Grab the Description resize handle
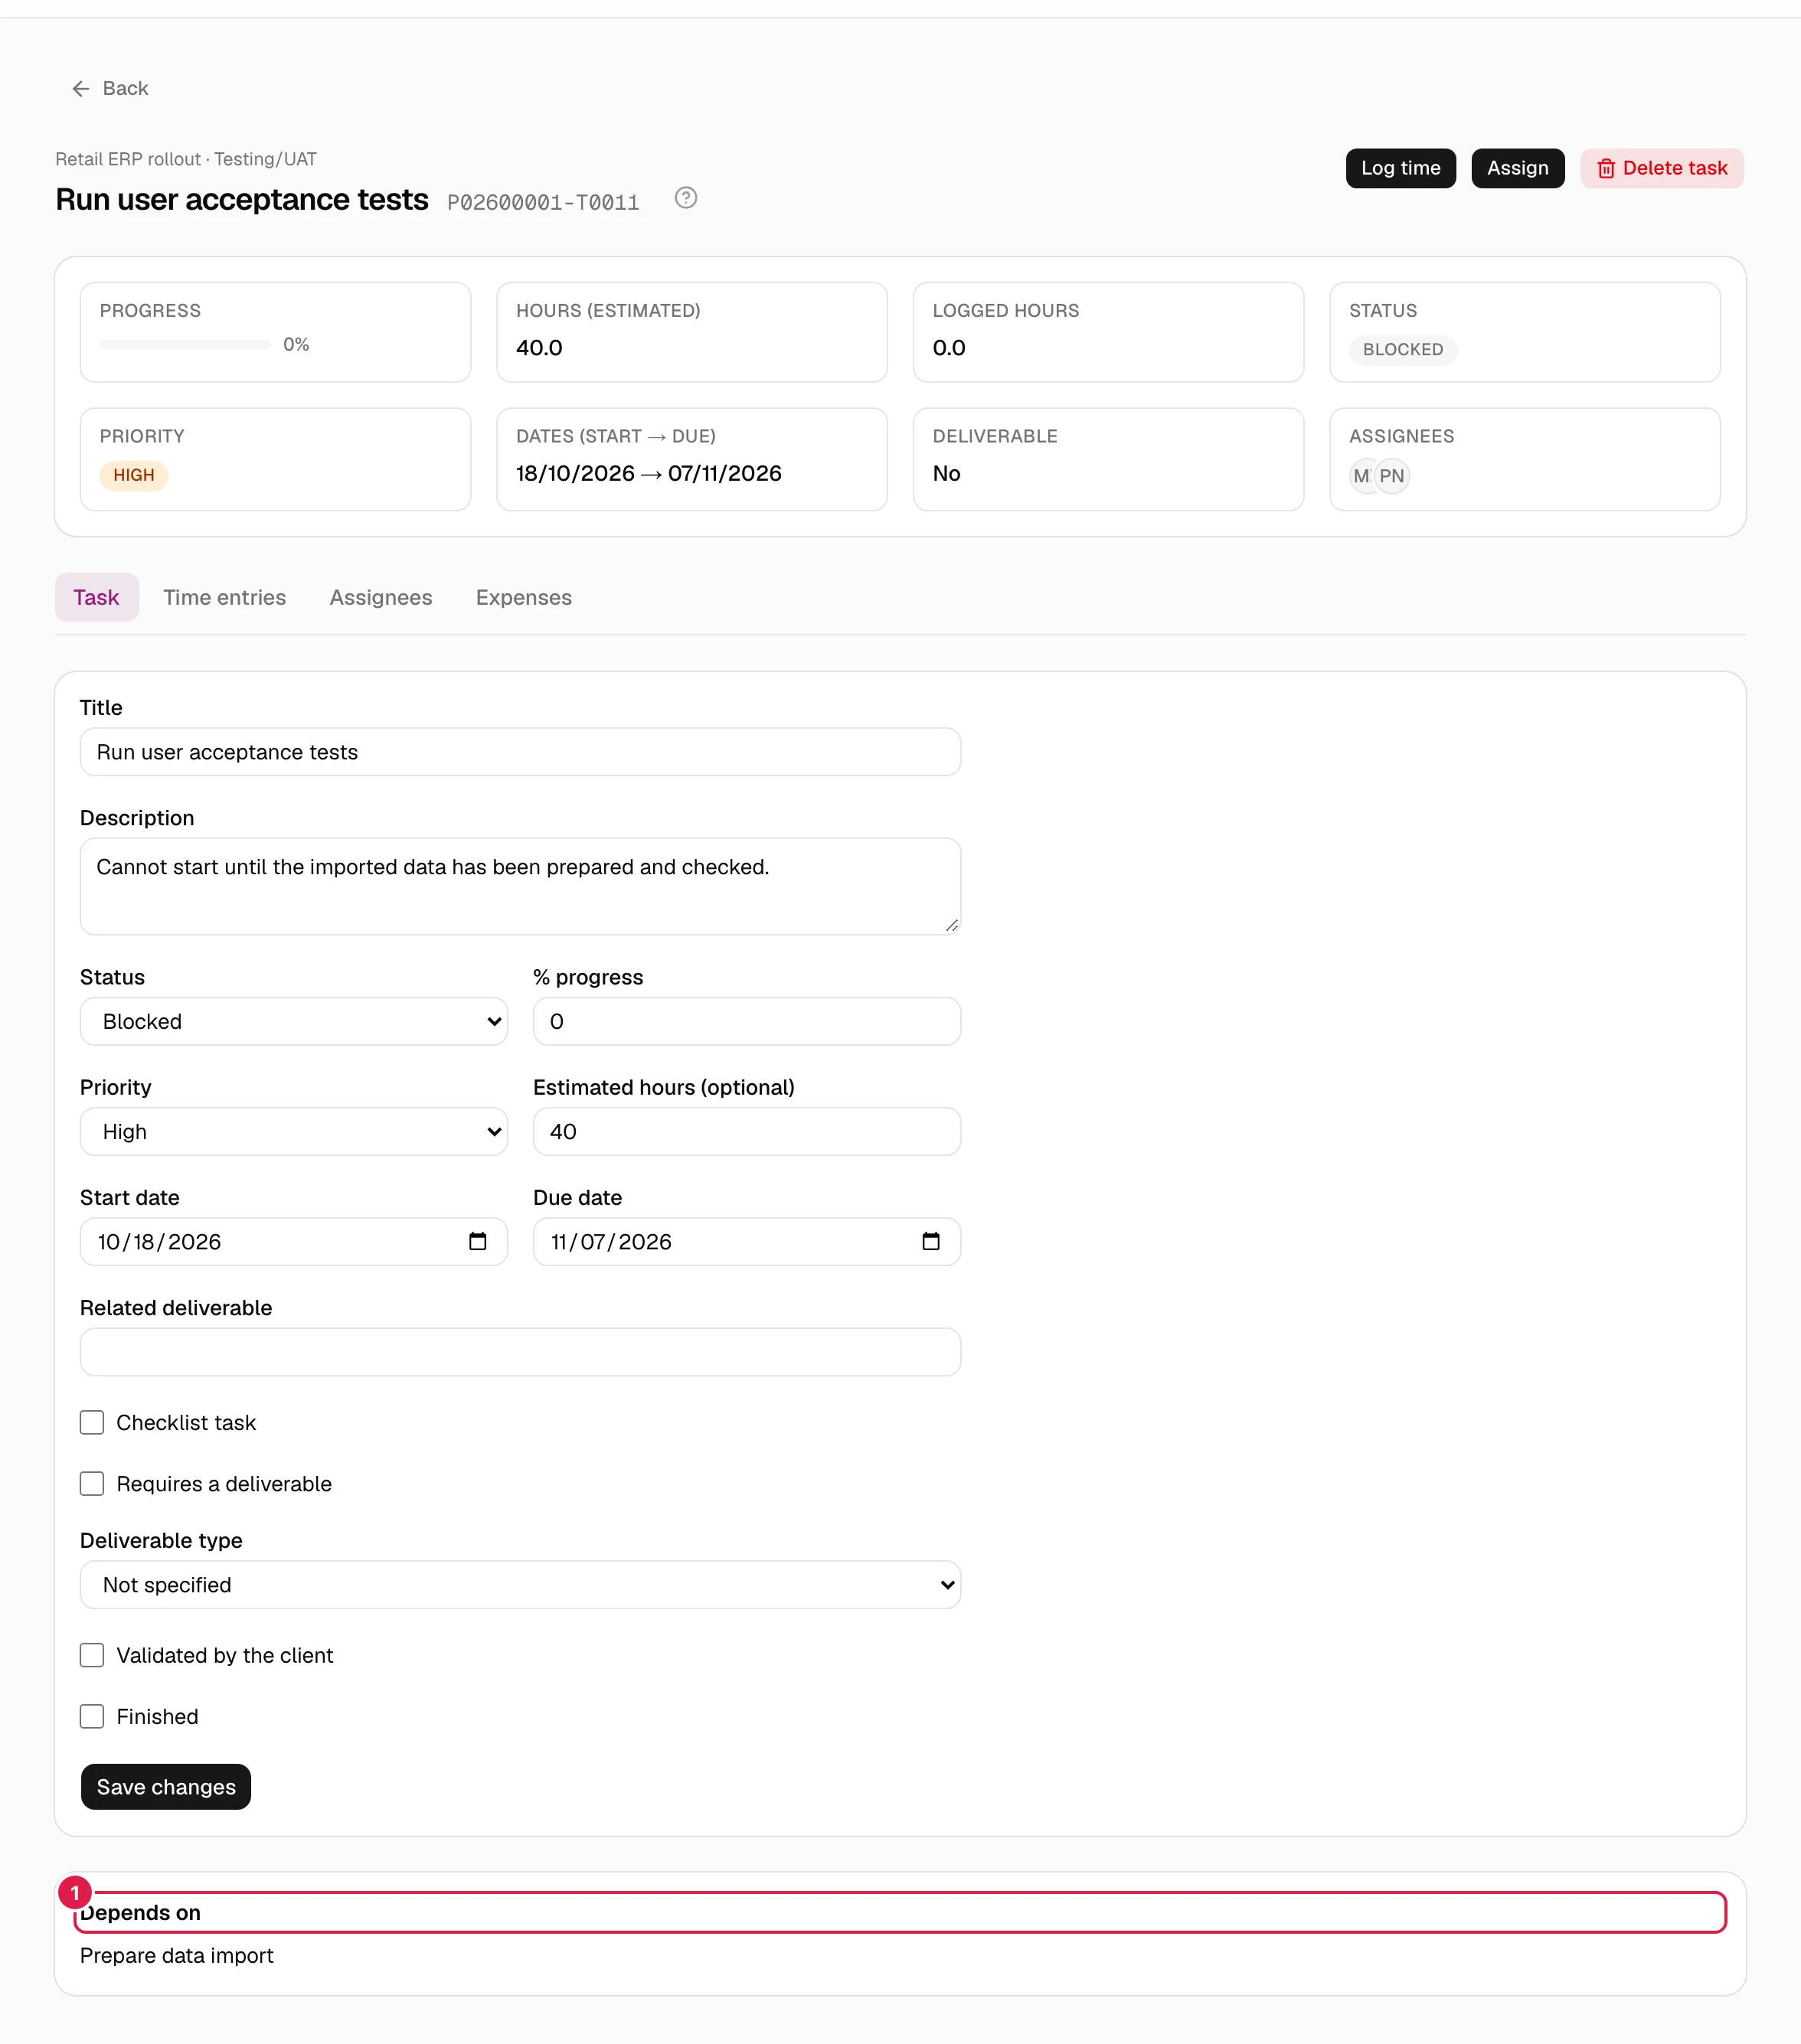 [x=951, y=925]
